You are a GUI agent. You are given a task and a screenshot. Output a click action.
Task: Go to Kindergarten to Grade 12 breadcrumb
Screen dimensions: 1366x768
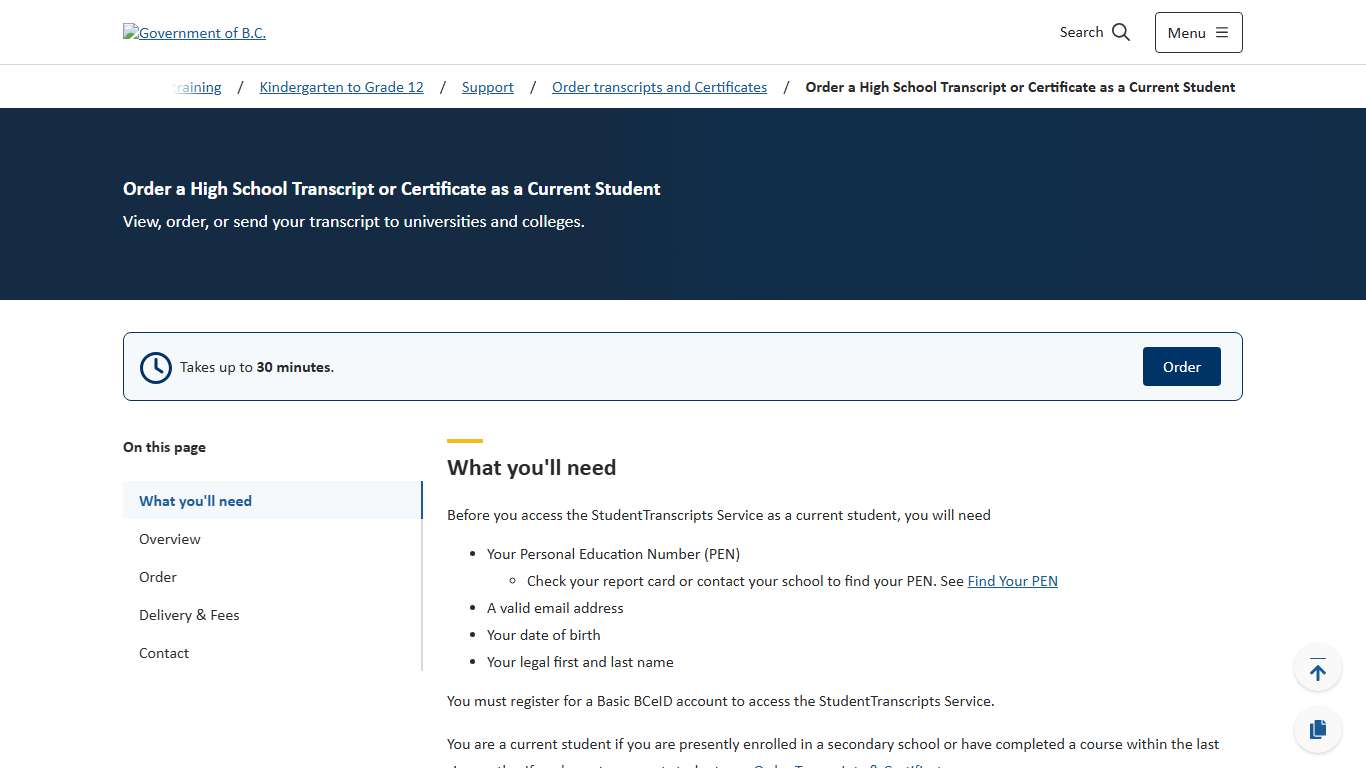tap(341, 87)
